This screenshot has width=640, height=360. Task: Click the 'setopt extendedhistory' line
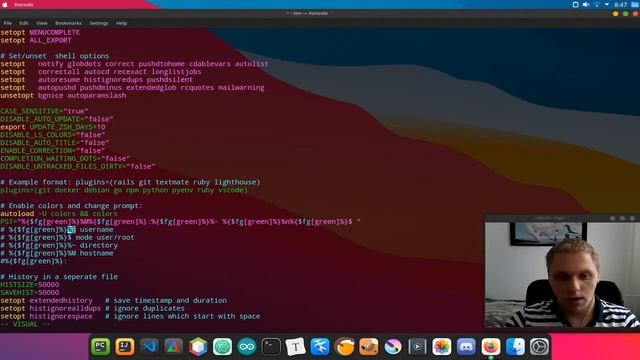pyautogui.click(x=113, y=300)
